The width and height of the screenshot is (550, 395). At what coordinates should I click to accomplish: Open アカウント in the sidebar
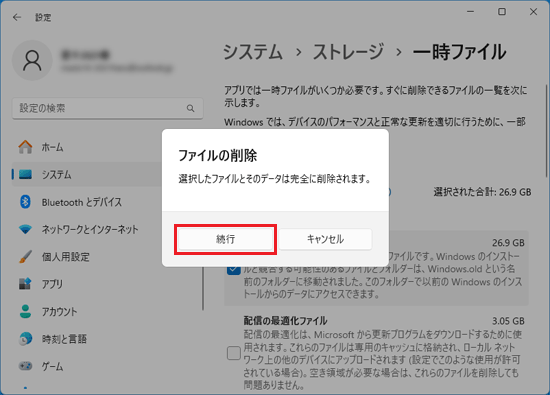[x=59, y=312]
